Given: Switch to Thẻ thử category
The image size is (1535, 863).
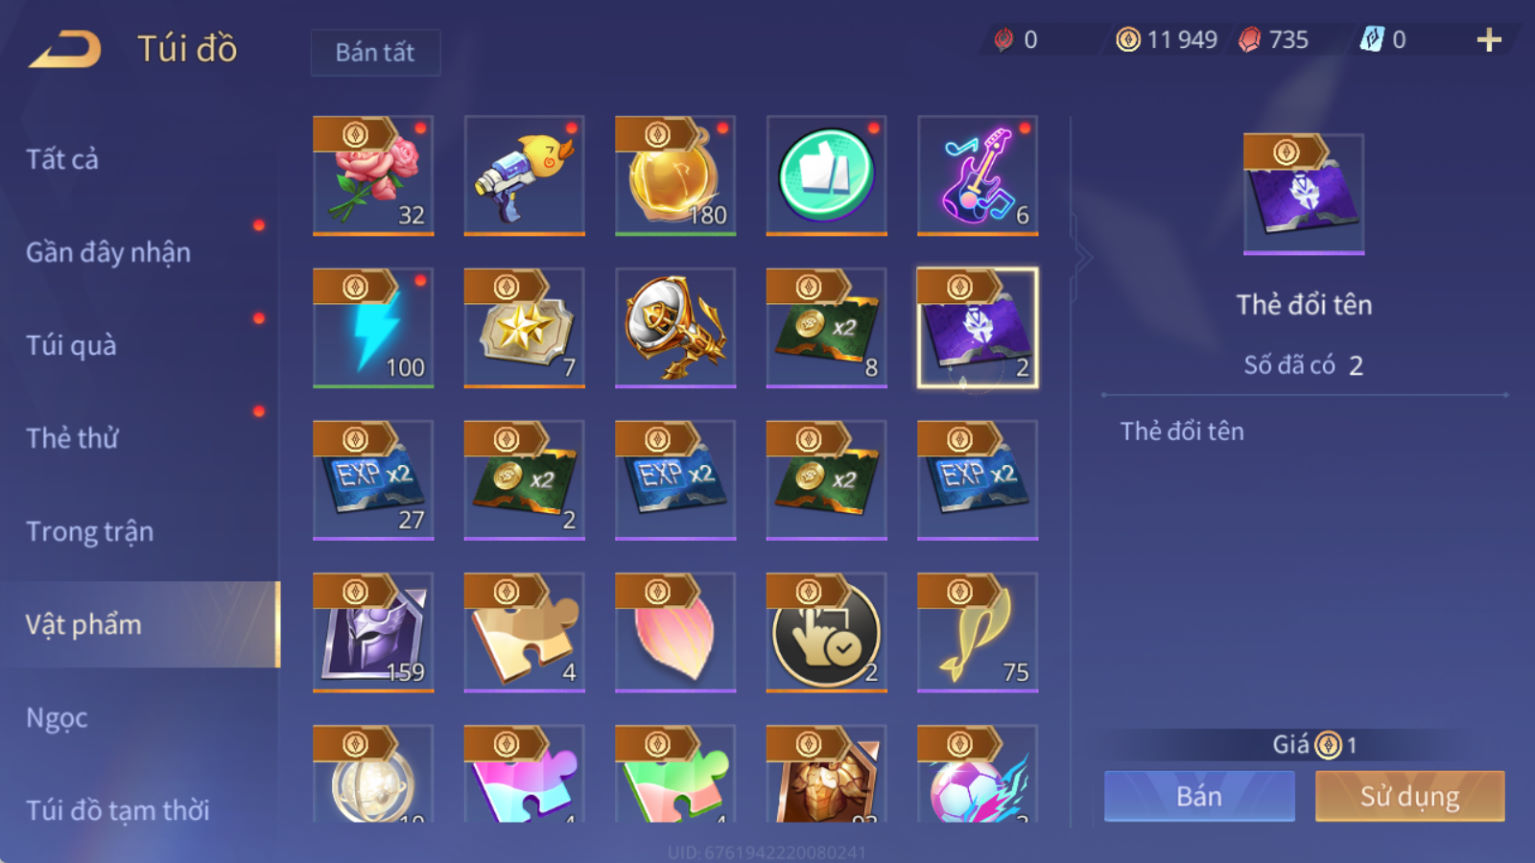Looking at the screenshot, I should (72, 438).
